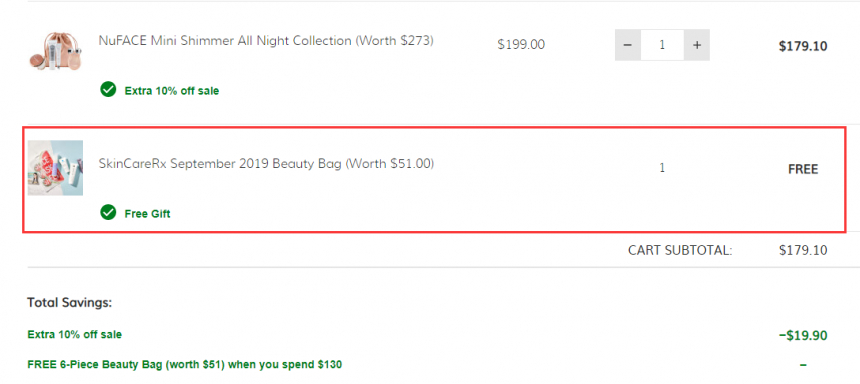This screenshot has width=860, height=384.
Task: Click the −$19.90 savings amount
Action: (803, 335)
